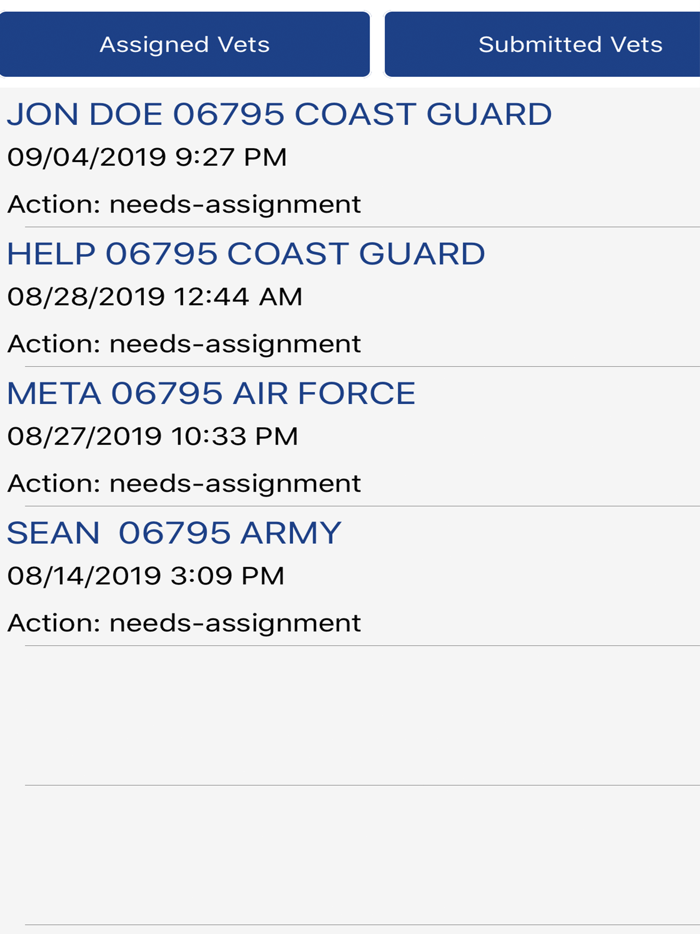Screen dimensions: 700x934
Task: Click needs-assignment action under SEAN entry
Action: pos(235,623)
